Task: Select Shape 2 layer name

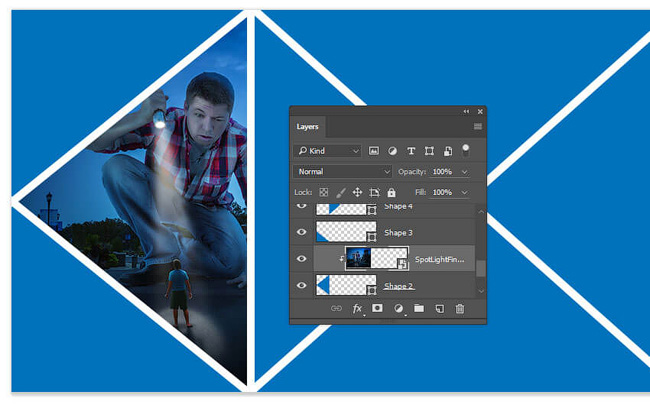Action: (398, 286)
